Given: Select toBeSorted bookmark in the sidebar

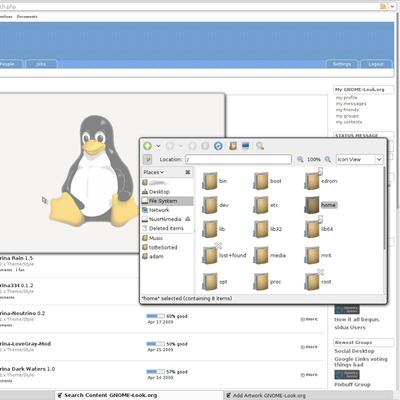Looking at the screenshot, I should 160,247.
